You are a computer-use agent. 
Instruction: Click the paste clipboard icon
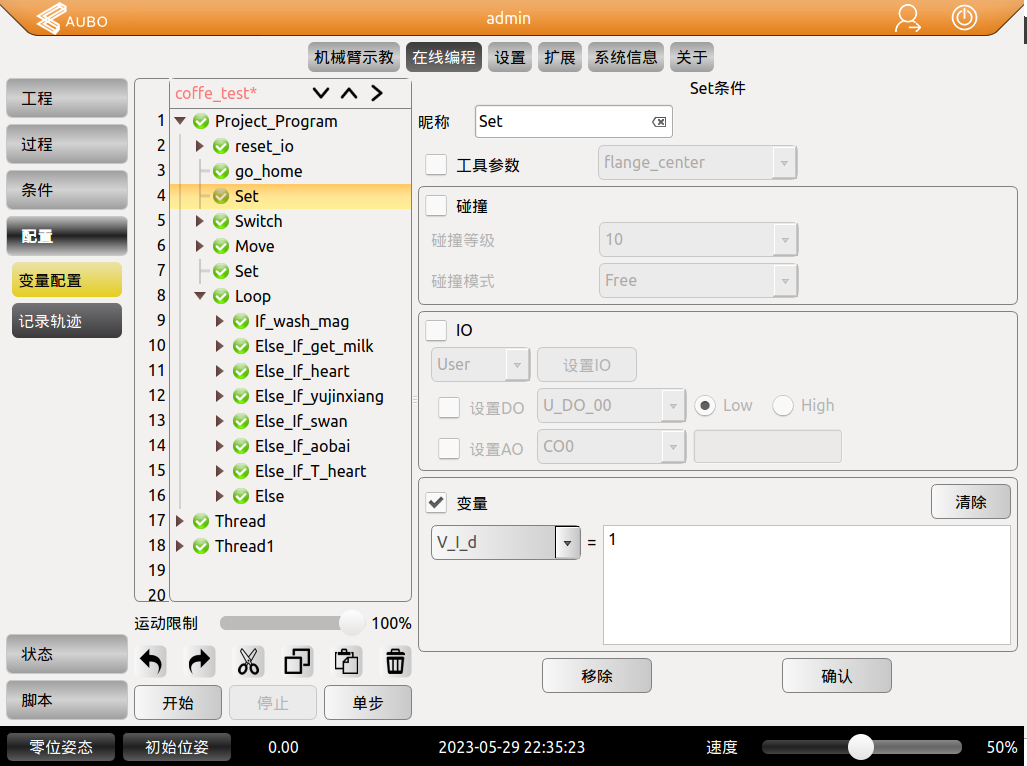[347, 661]
